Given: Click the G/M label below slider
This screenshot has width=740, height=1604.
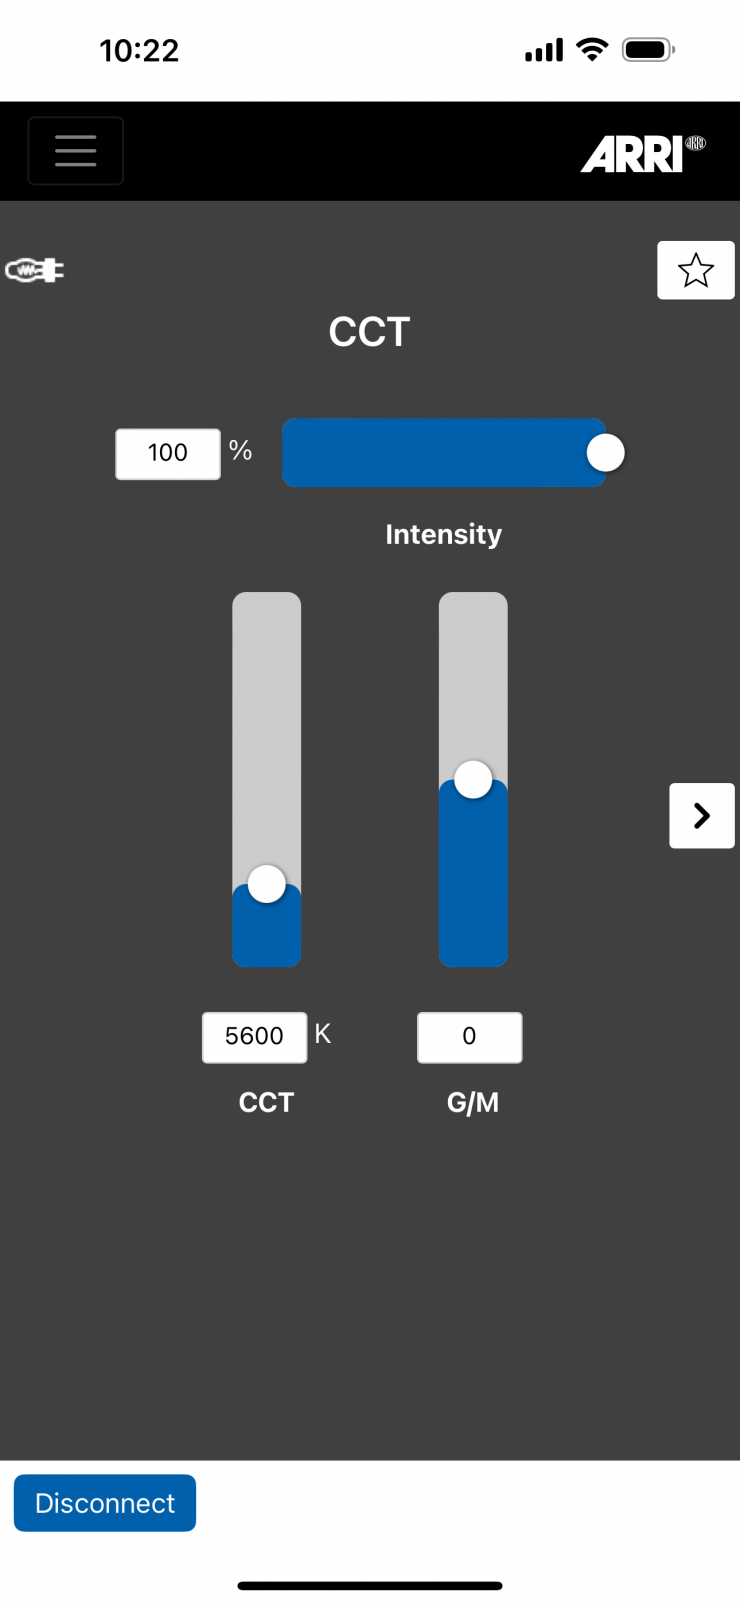Looking at the screenshot, I should [472, 1102].
